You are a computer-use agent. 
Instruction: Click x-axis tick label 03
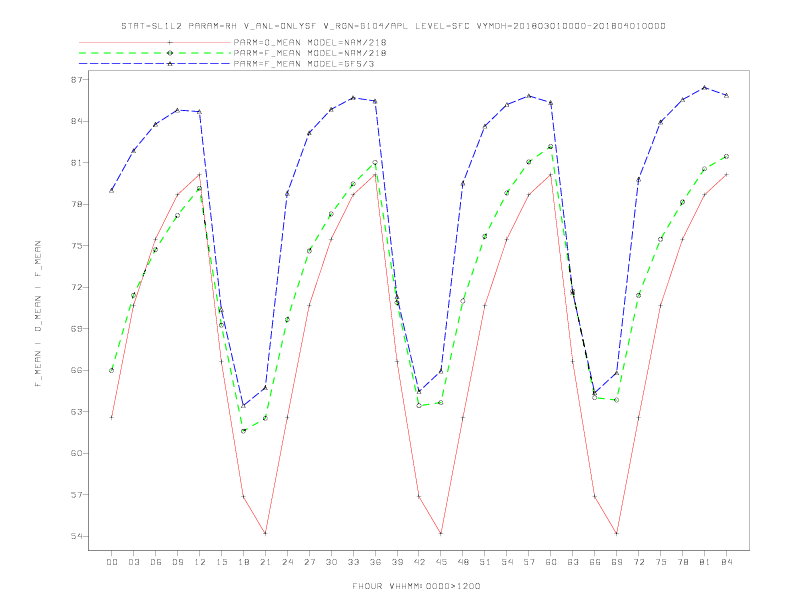(x=133, y=562)
